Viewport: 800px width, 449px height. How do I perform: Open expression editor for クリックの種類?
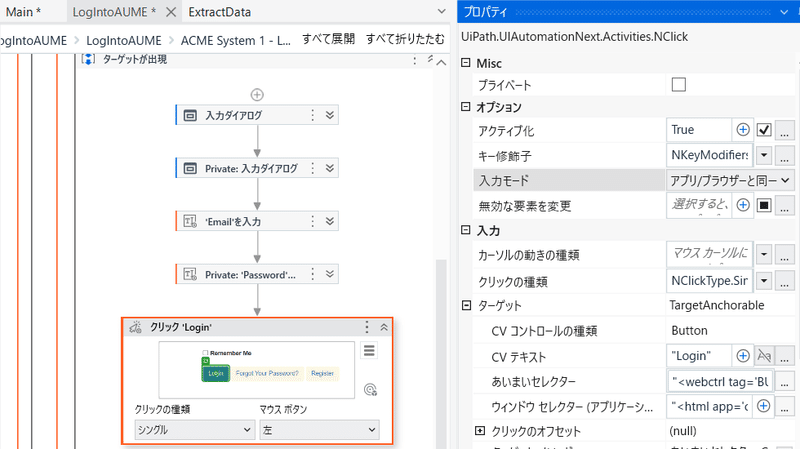[x=785, y=281]
